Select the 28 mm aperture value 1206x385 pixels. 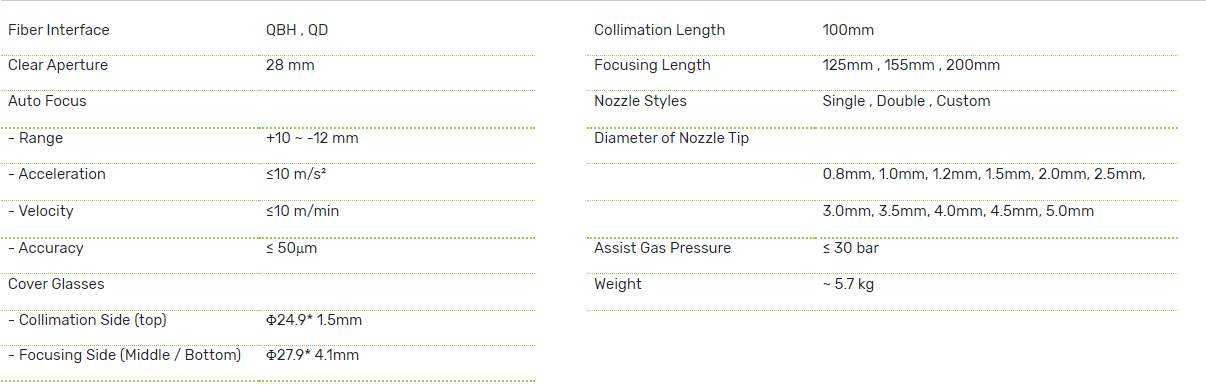point(290,65)
